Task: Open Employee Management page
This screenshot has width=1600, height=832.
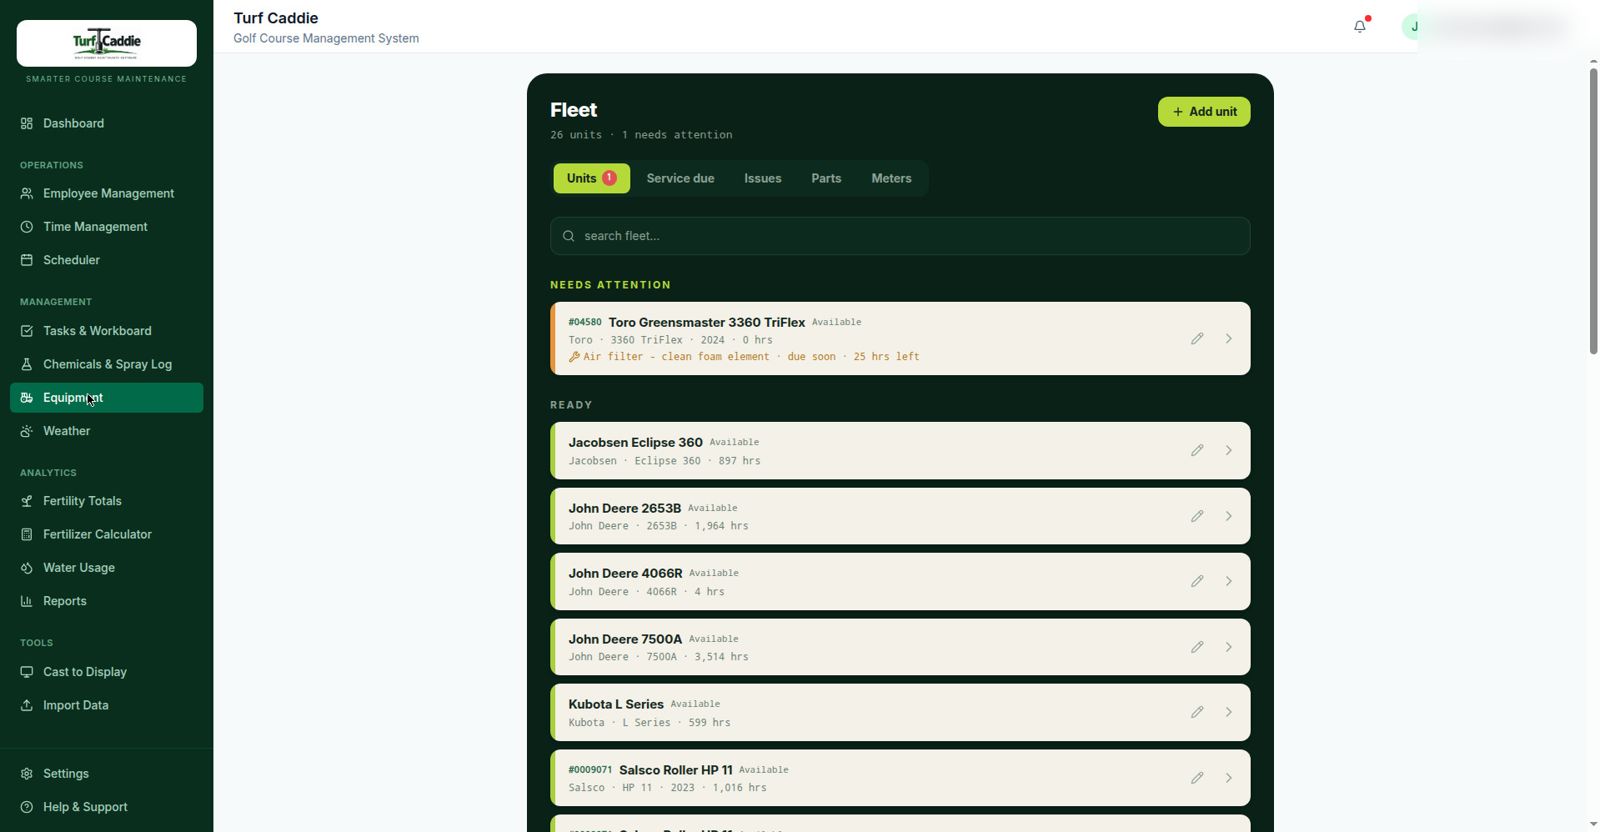Action: pyautogui.click(x=107, y=193)
